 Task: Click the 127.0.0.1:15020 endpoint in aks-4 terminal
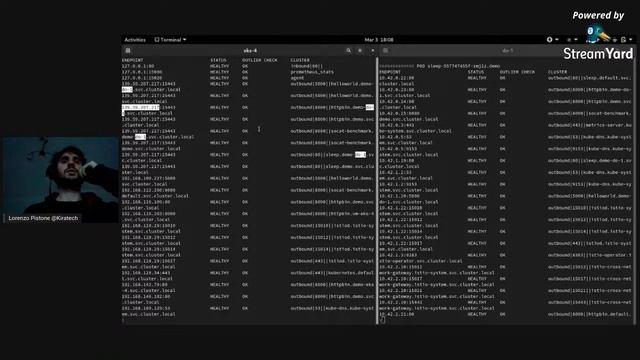[x=142, y=78]
